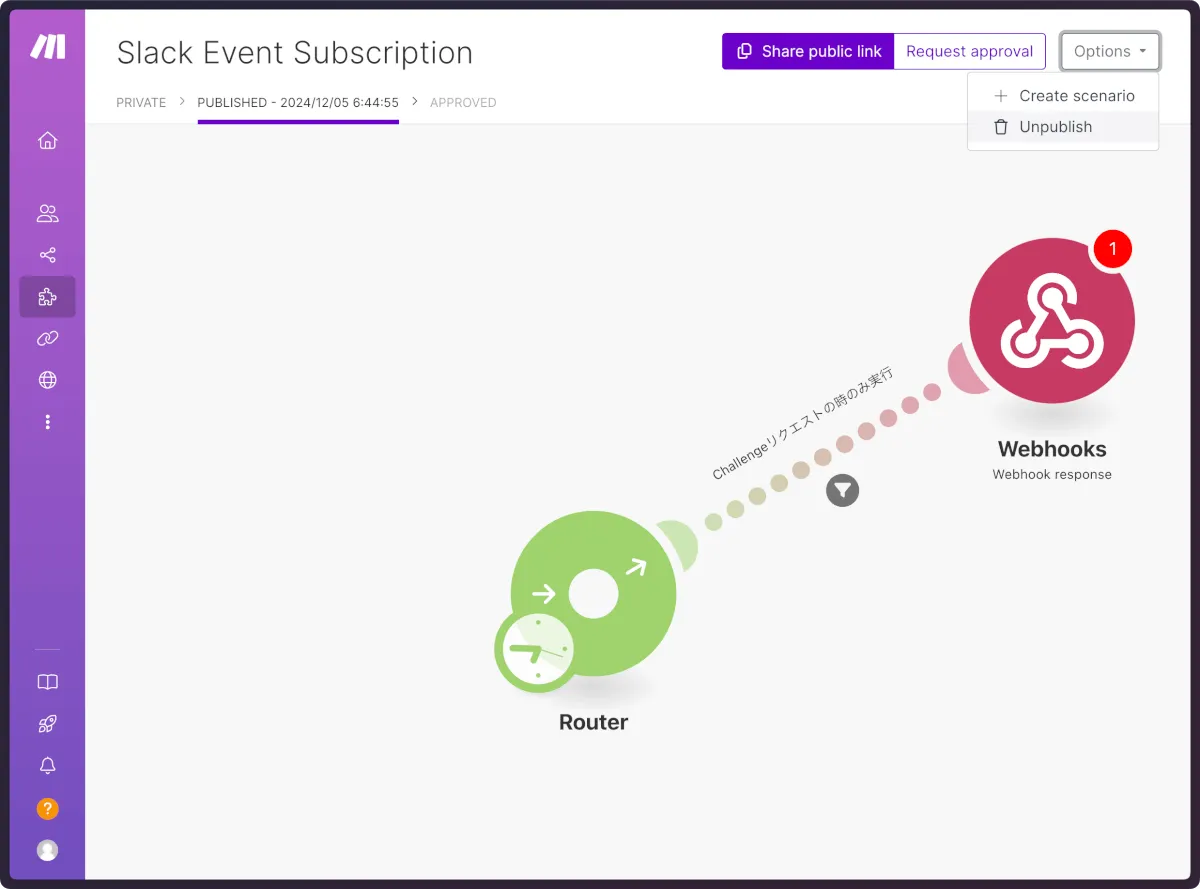1200x889 pixels.
Task: Click the Make logo in sidebar
Action: (x=47, y=47)
